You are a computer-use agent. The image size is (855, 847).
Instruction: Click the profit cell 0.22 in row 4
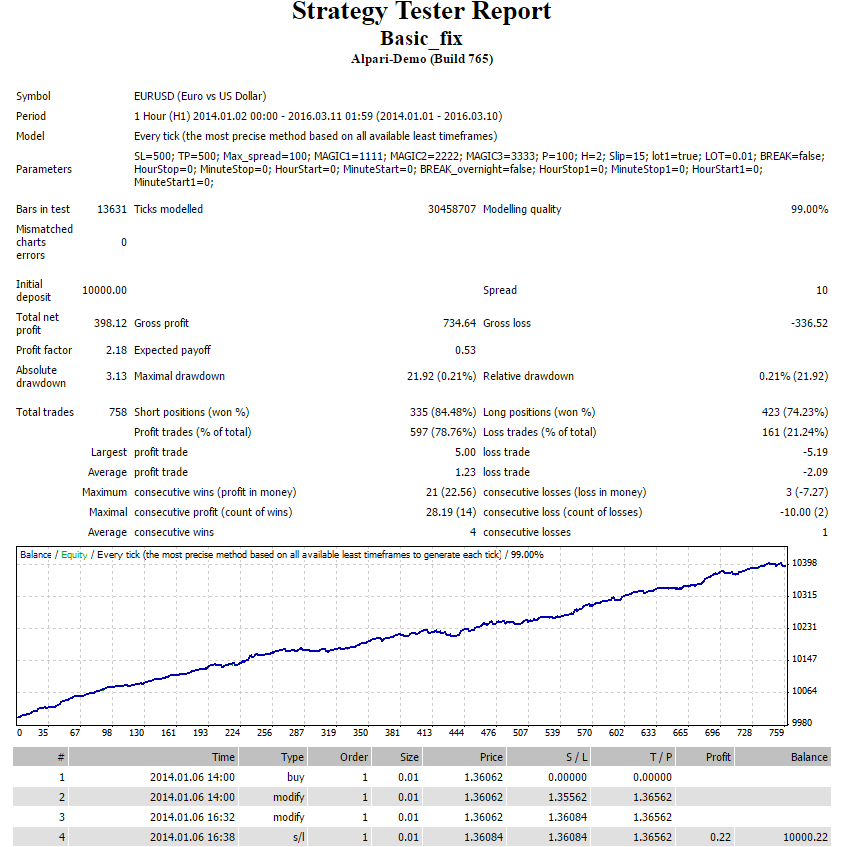coord(720,838)
